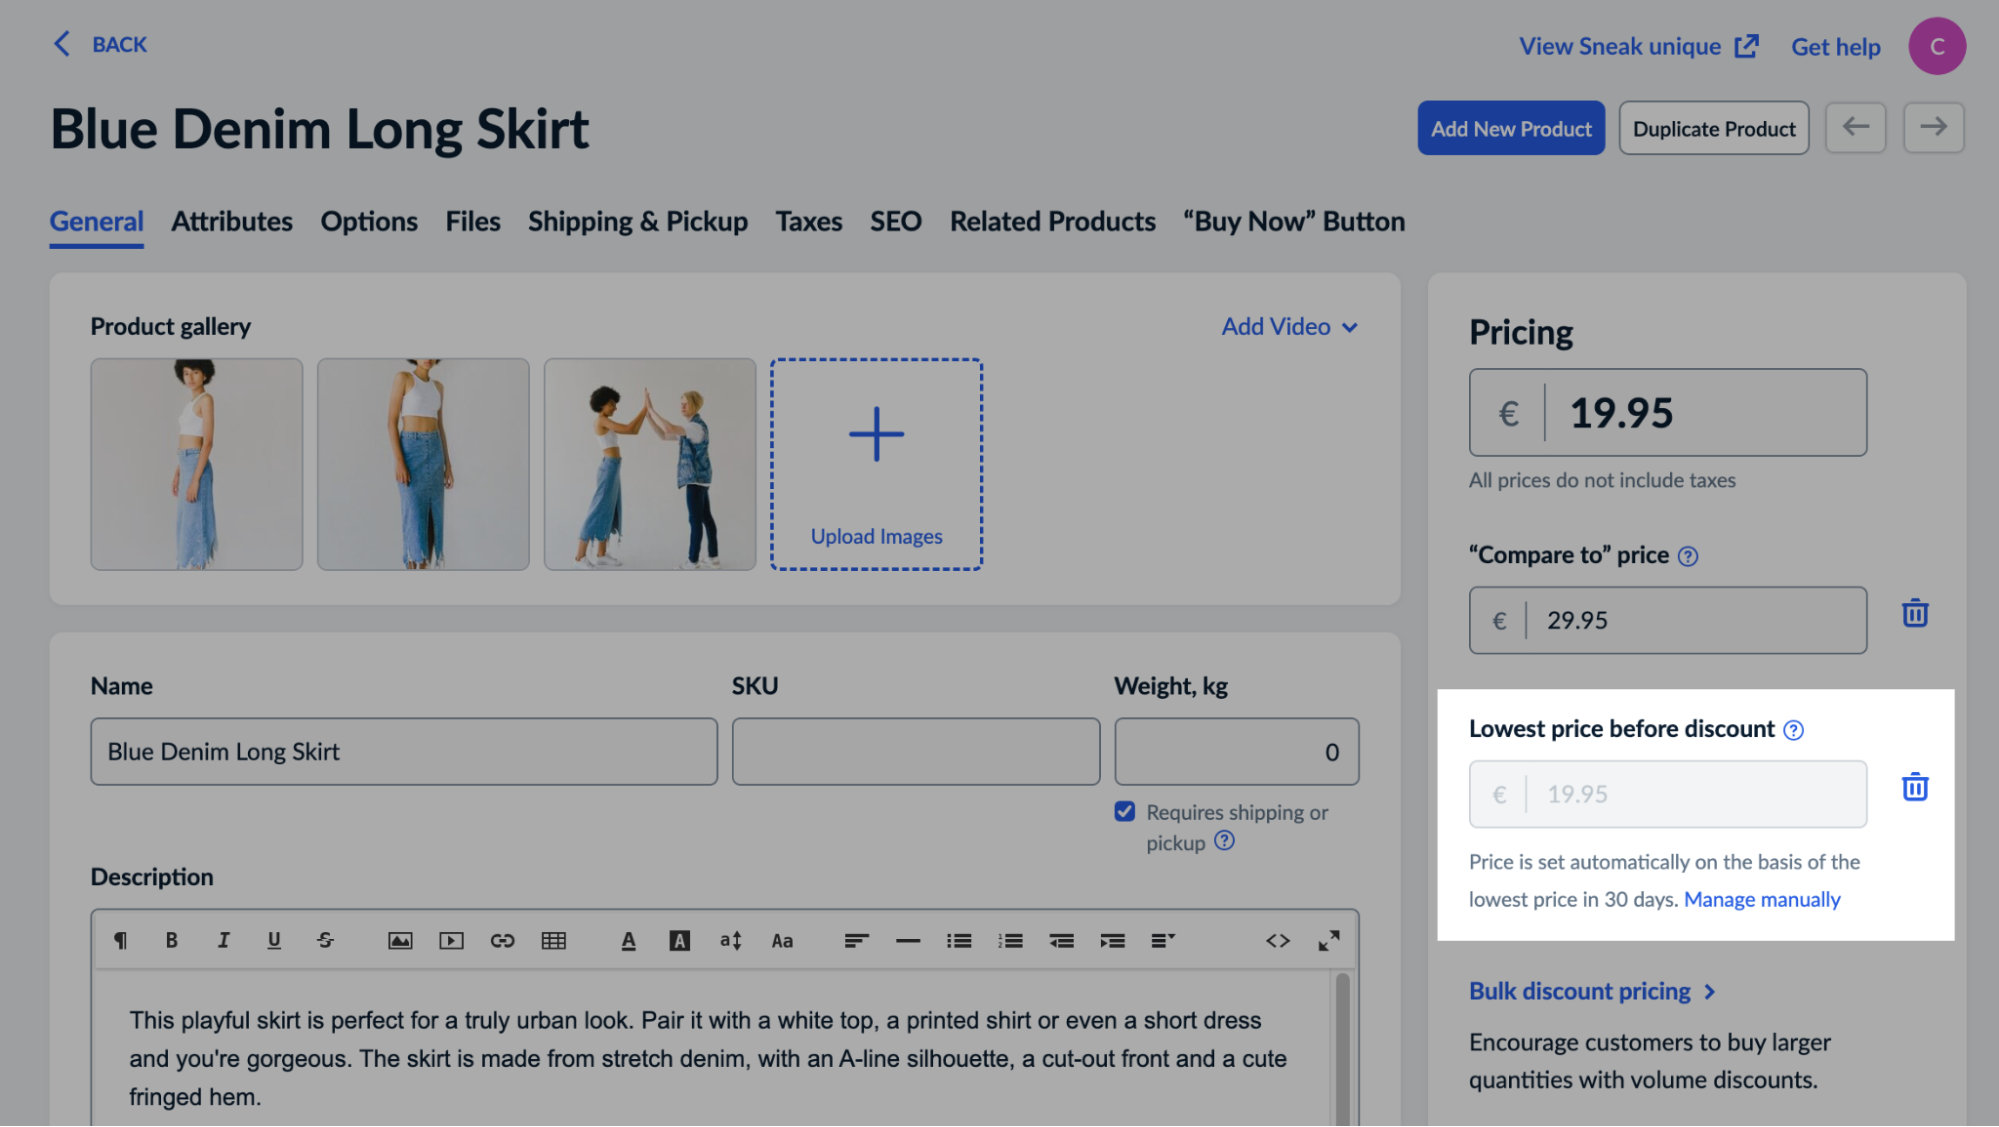Go to the previous product
This screenshot has height=1127, width=1999.
(1855, 127)
